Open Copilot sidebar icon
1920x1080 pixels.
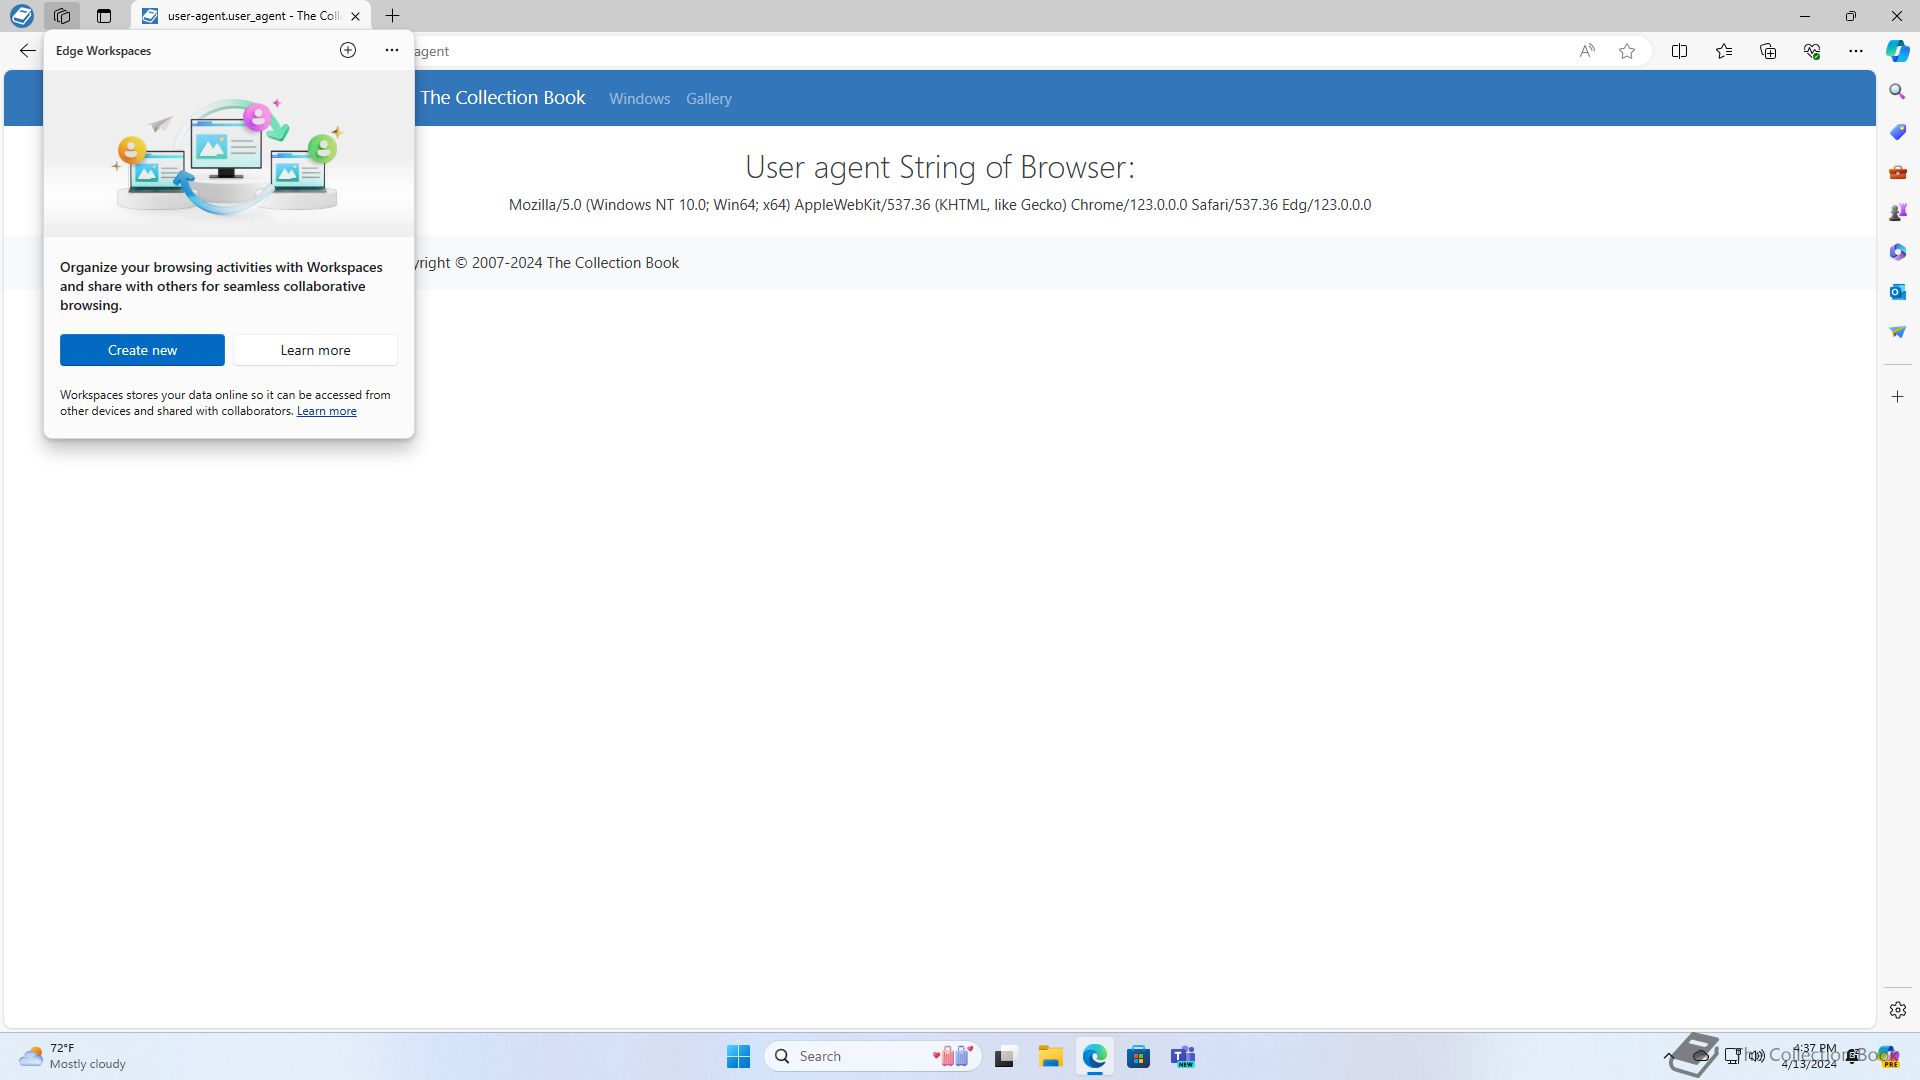coord(1897,51)
